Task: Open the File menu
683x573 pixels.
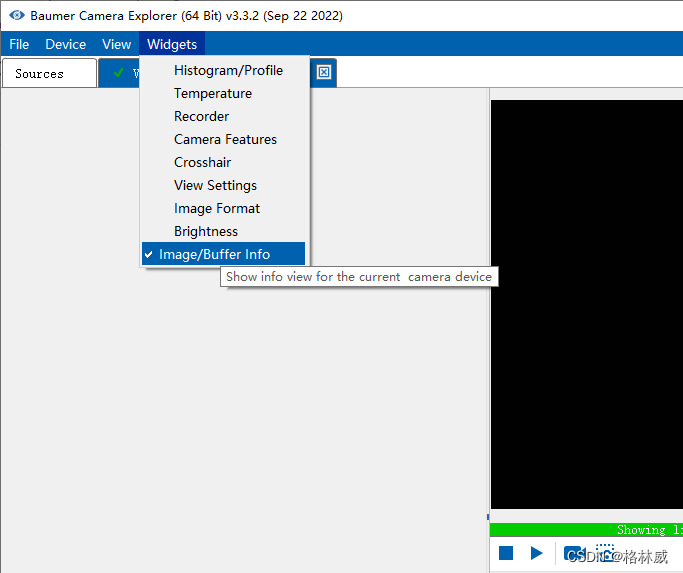Action: pyautogui.click(x=19, y=44)
